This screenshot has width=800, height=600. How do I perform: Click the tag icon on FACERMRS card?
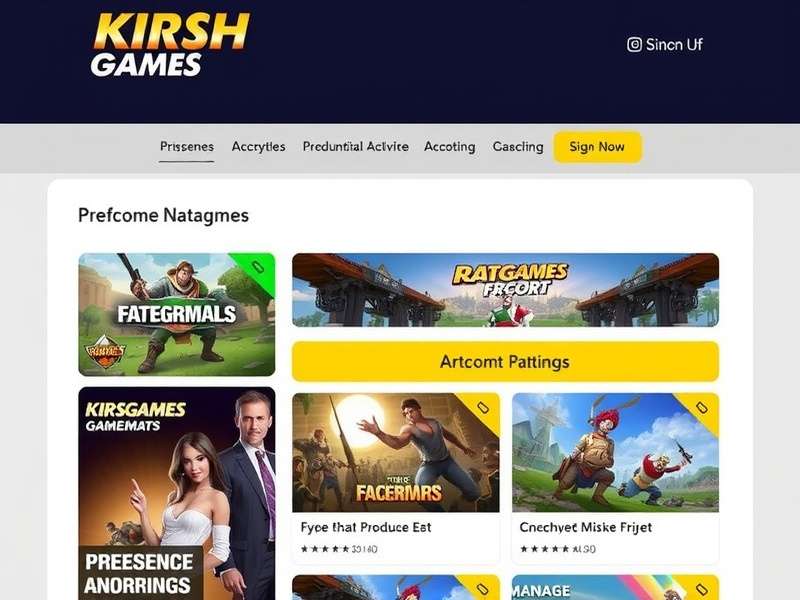point(483,407)
